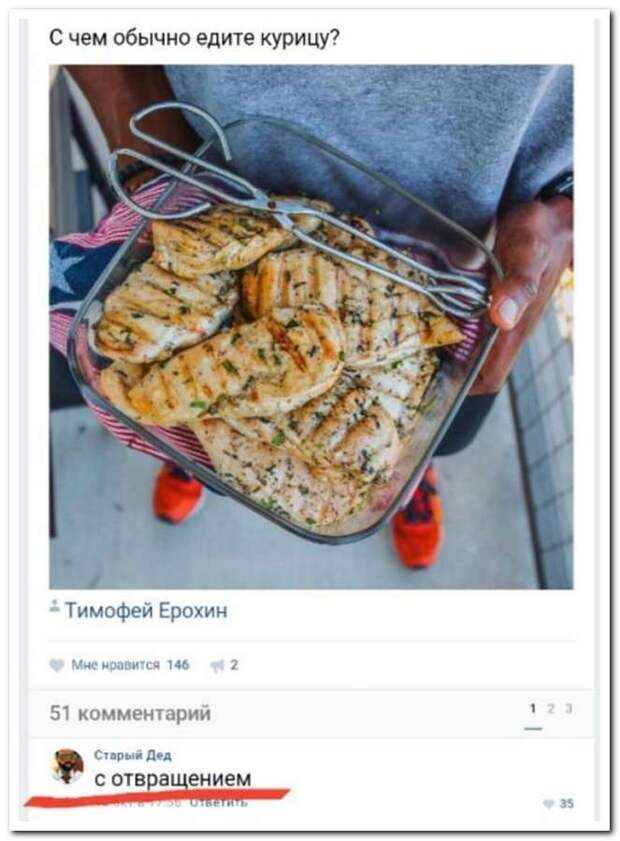Go to comments page 2
Viewport: 620px width, 841px height.
[550, 709]
